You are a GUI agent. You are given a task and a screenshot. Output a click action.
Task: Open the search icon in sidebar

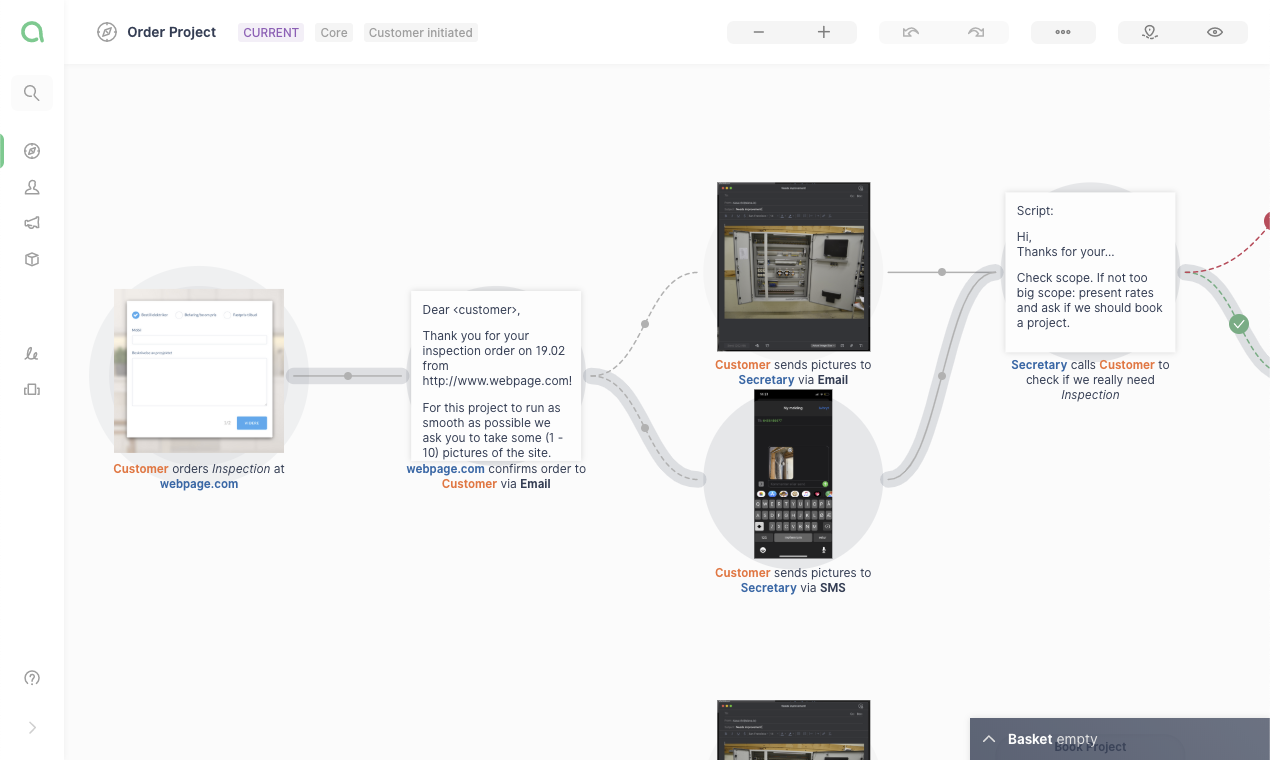coord(32,93)
